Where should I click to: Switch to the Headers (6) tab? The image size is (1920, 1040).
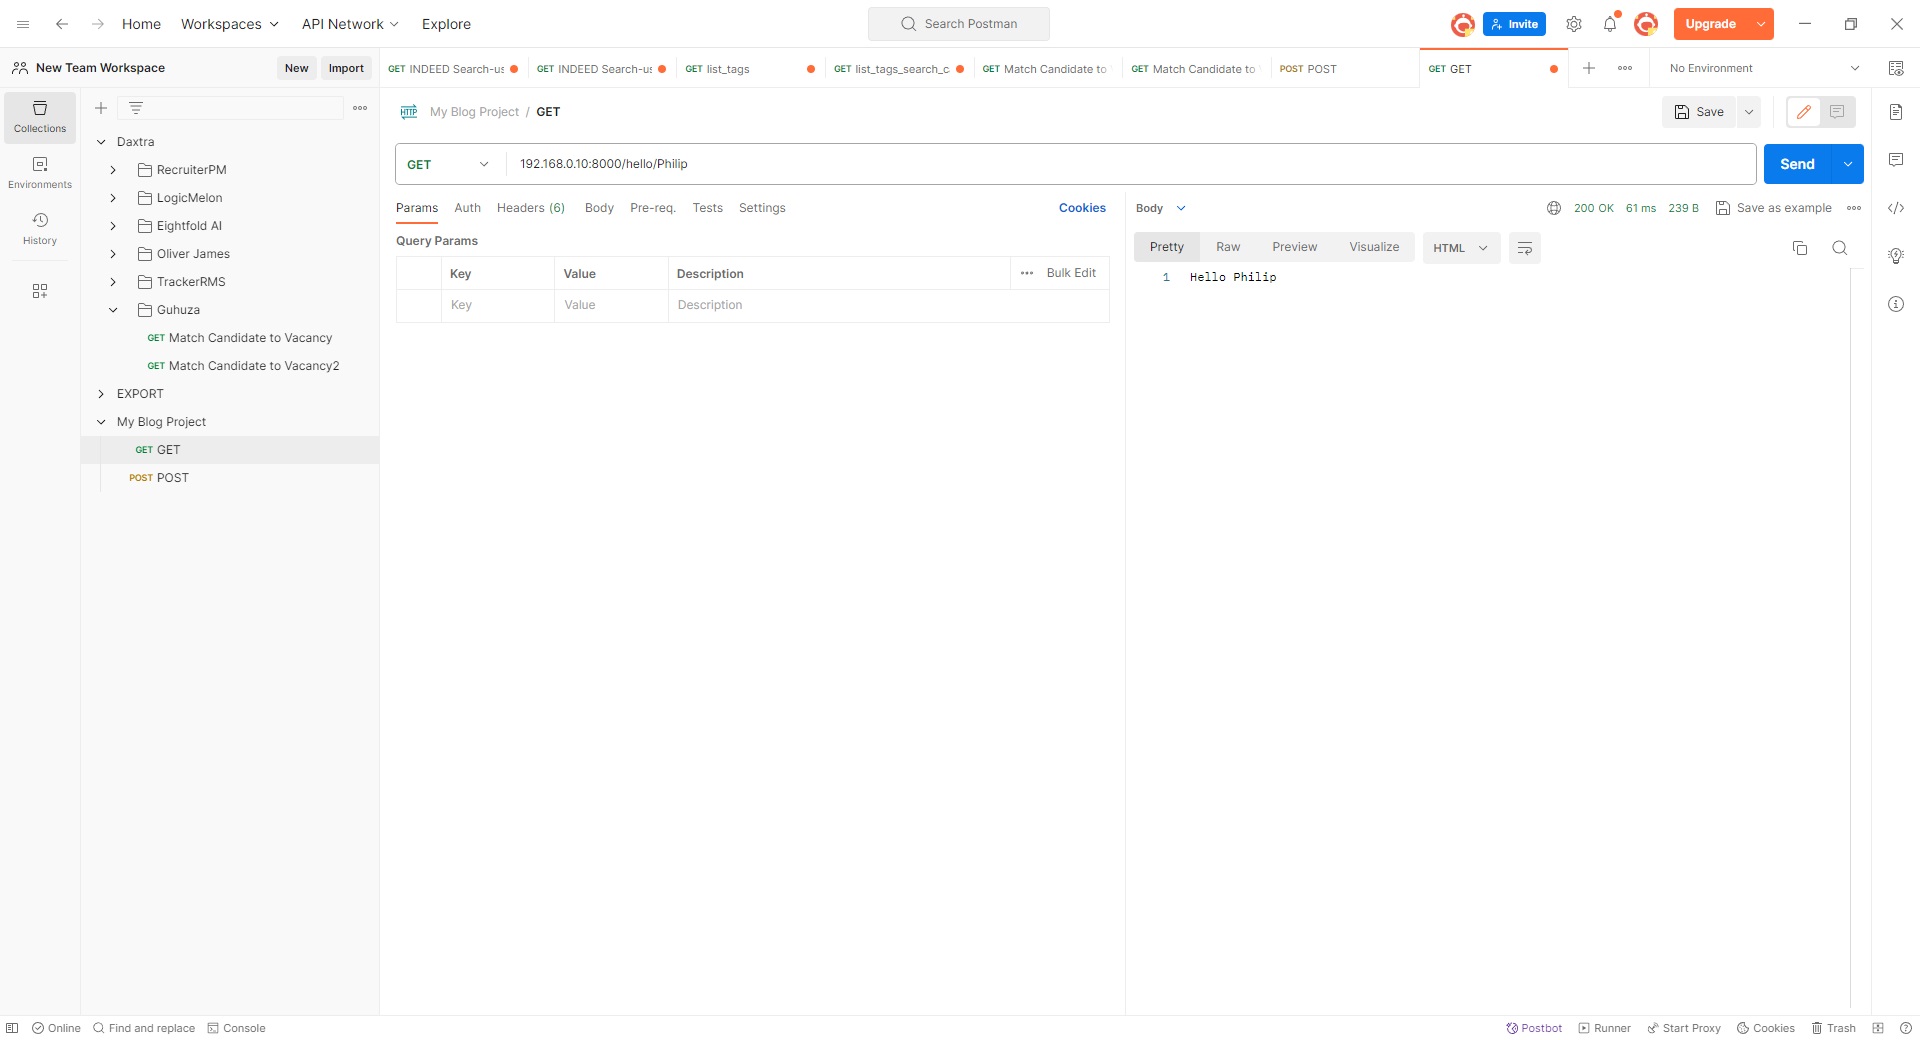tap(531, 208)
